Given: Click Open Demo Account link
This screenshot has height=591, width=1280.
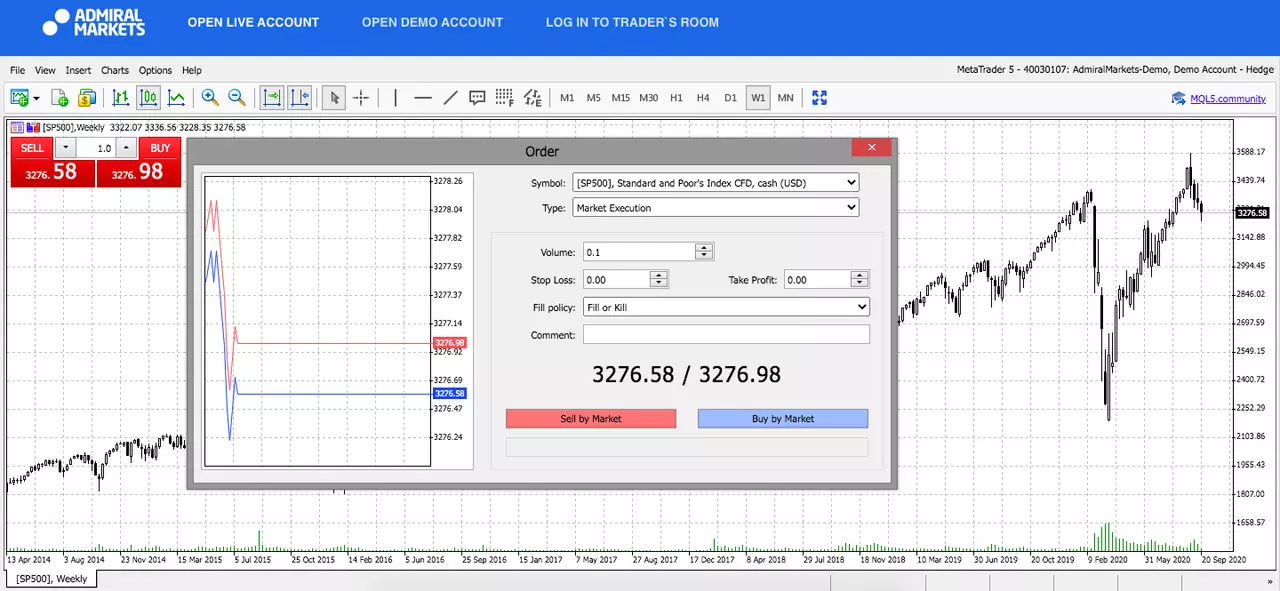Looking at the screenshot, I should click(x=432, y=22).
